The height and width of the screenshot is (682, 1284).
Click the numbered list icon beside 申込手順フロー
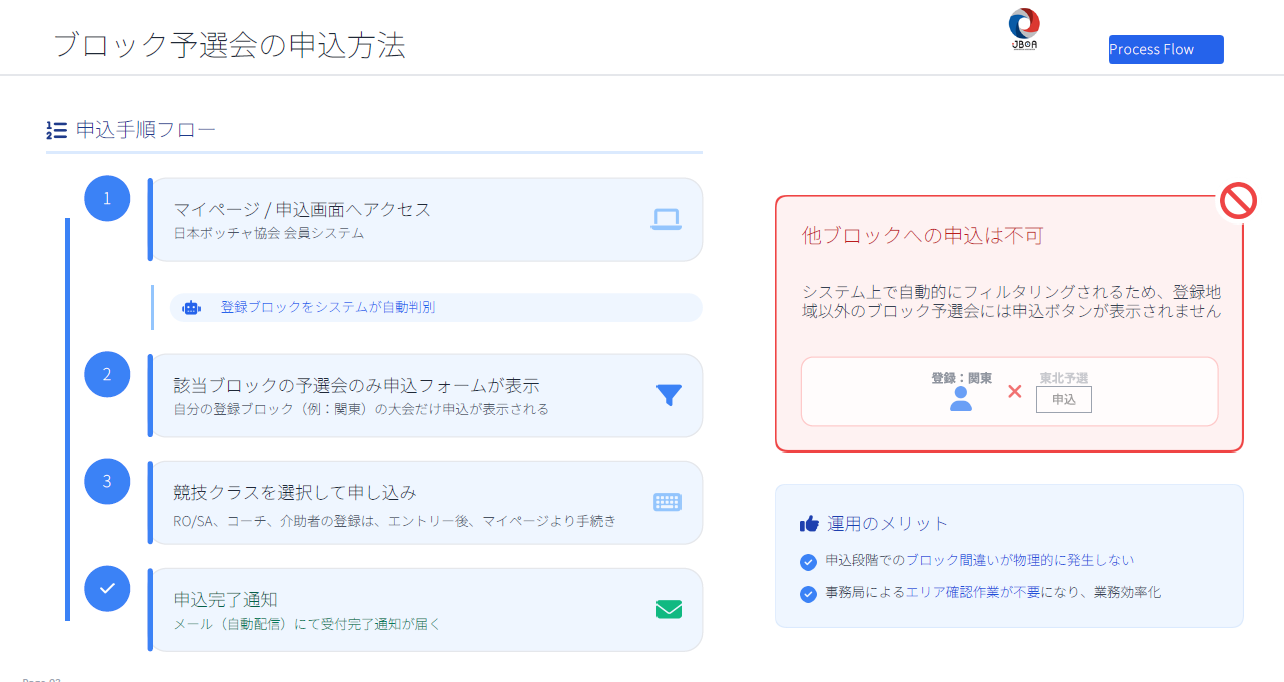(57, 130)
